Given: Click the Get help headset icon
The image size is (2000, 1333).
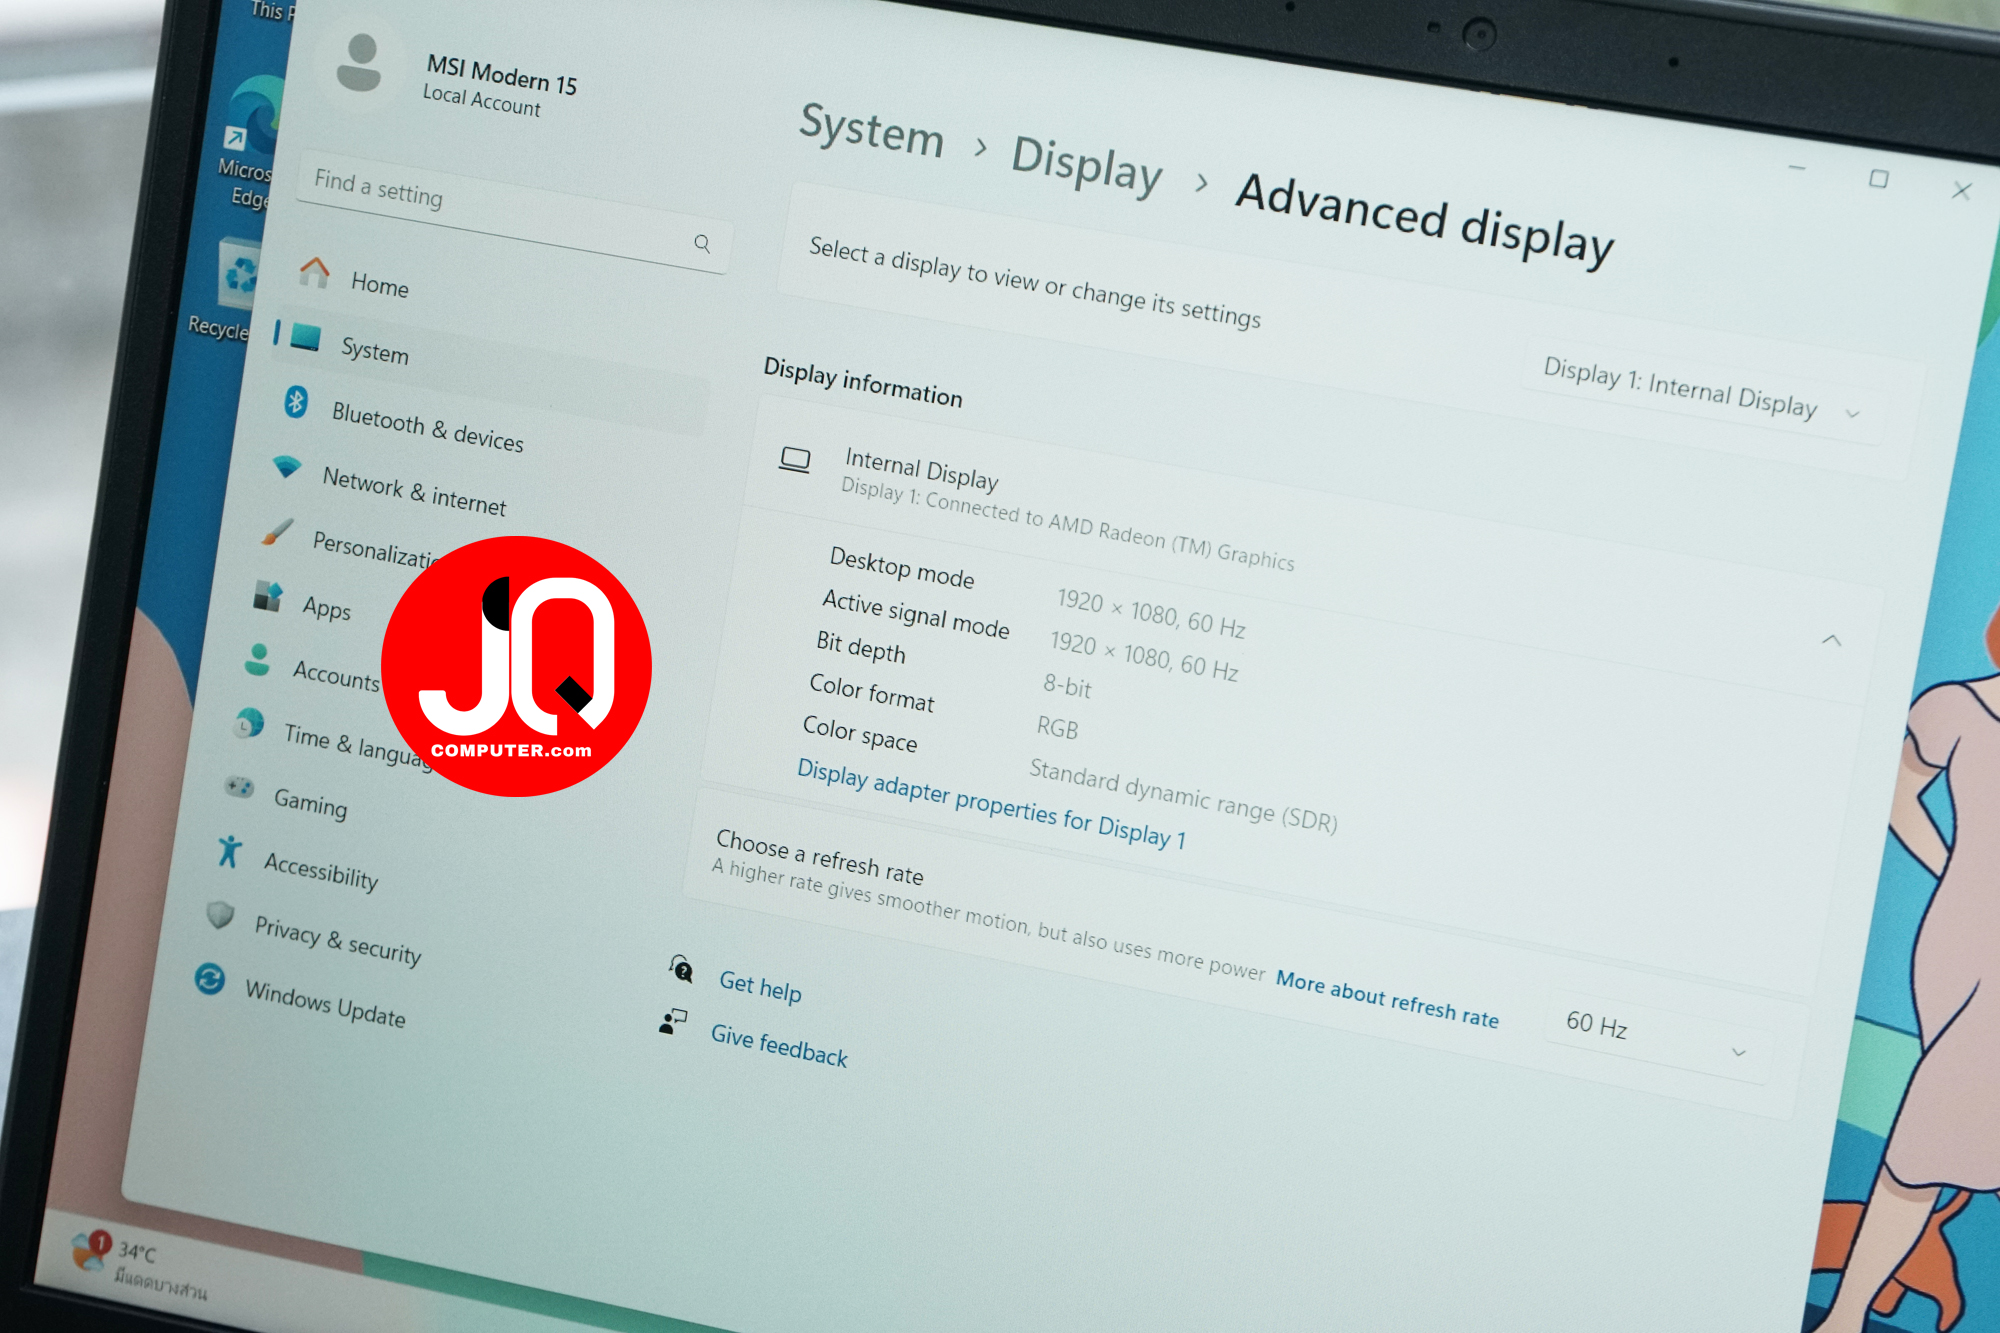Looking at the screenshot, I should click(681, 967).
